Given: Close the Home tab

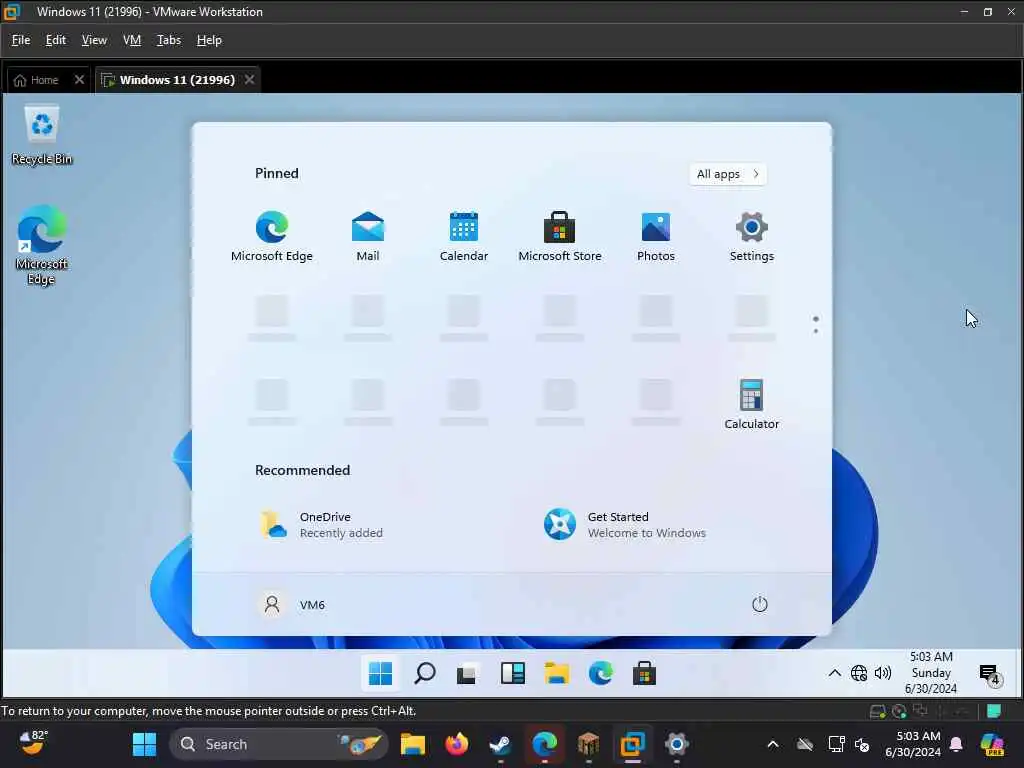Looking at the screenshot, I should point(79,80).
